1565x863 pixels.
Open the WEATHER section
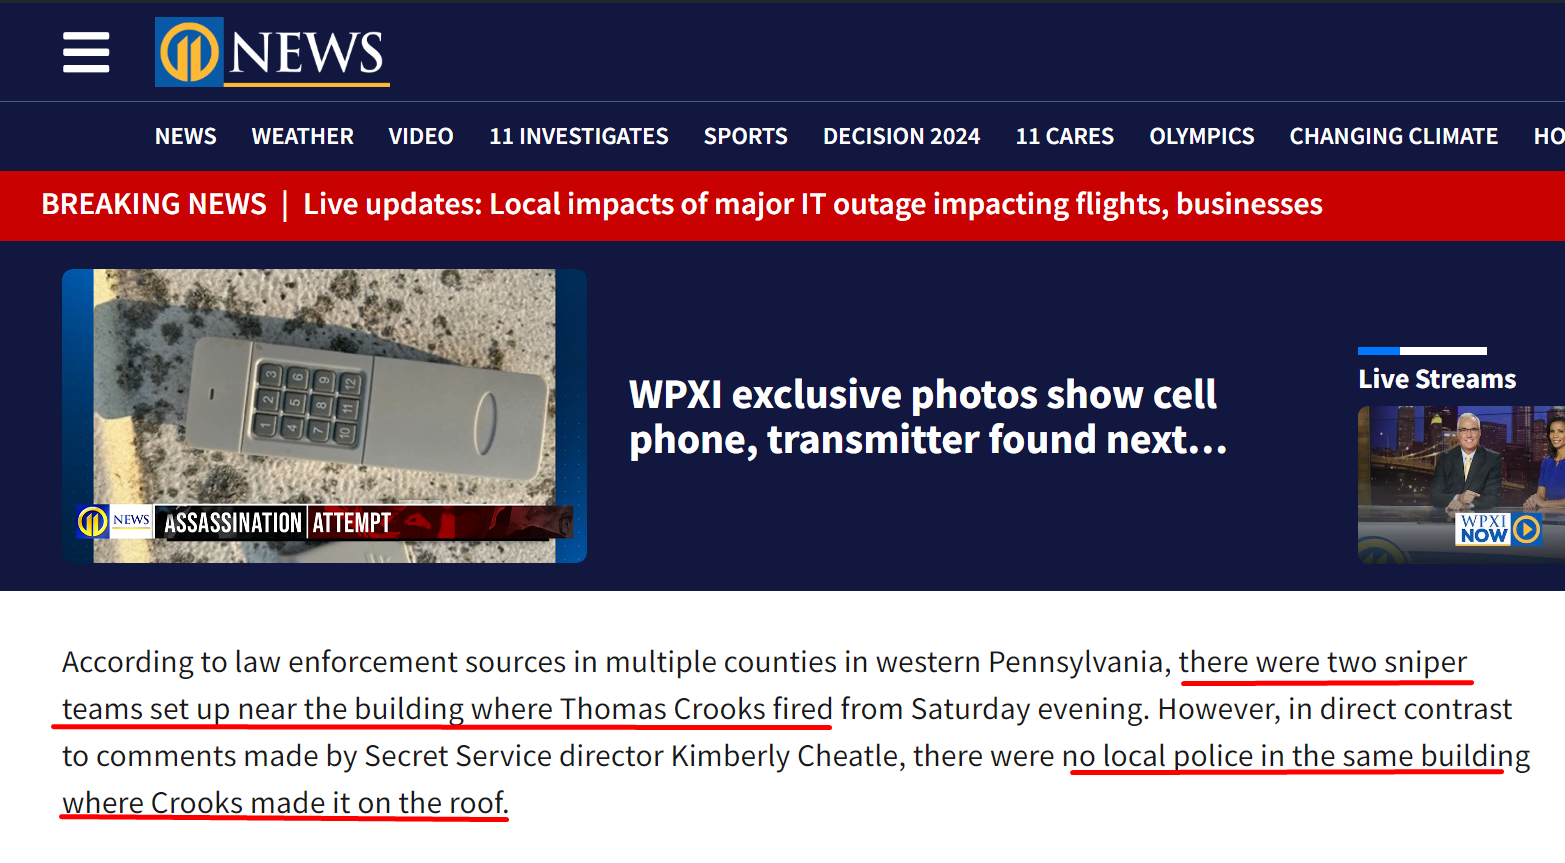[x=303, y=136]
